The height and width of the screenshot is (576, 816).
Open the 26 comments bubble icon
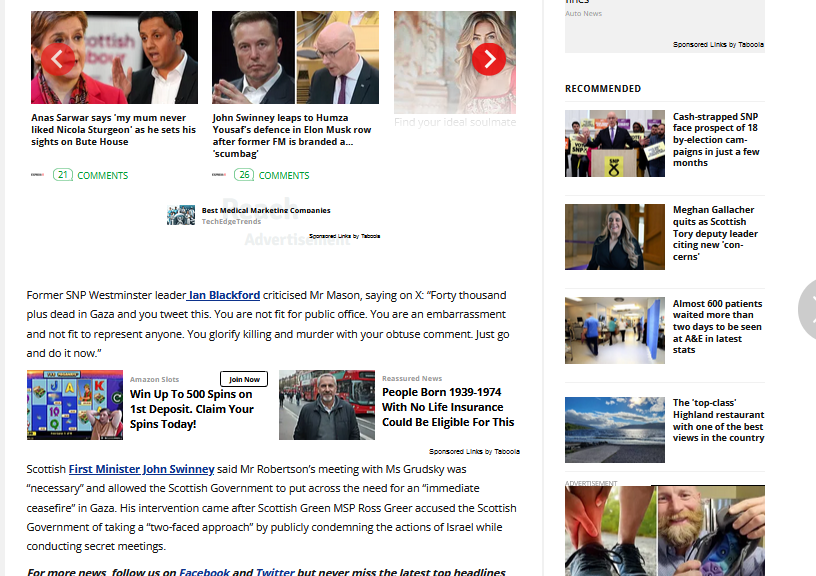[244, 175]
